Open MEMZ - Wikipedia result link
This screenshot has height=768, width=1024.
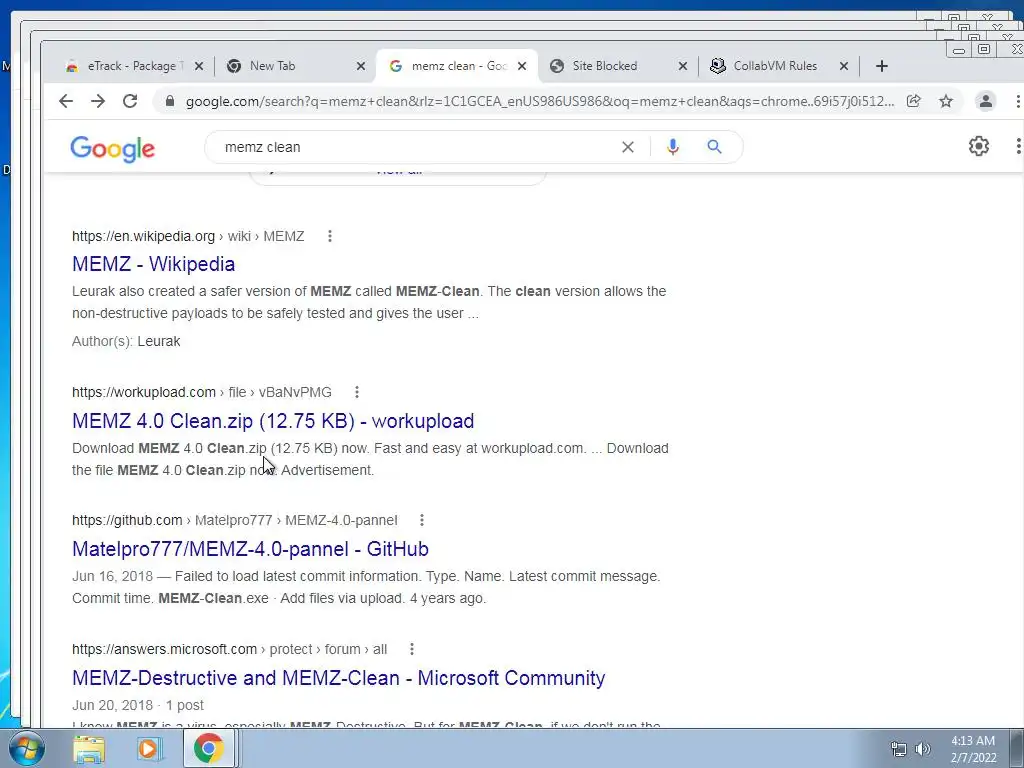point(153,264)
